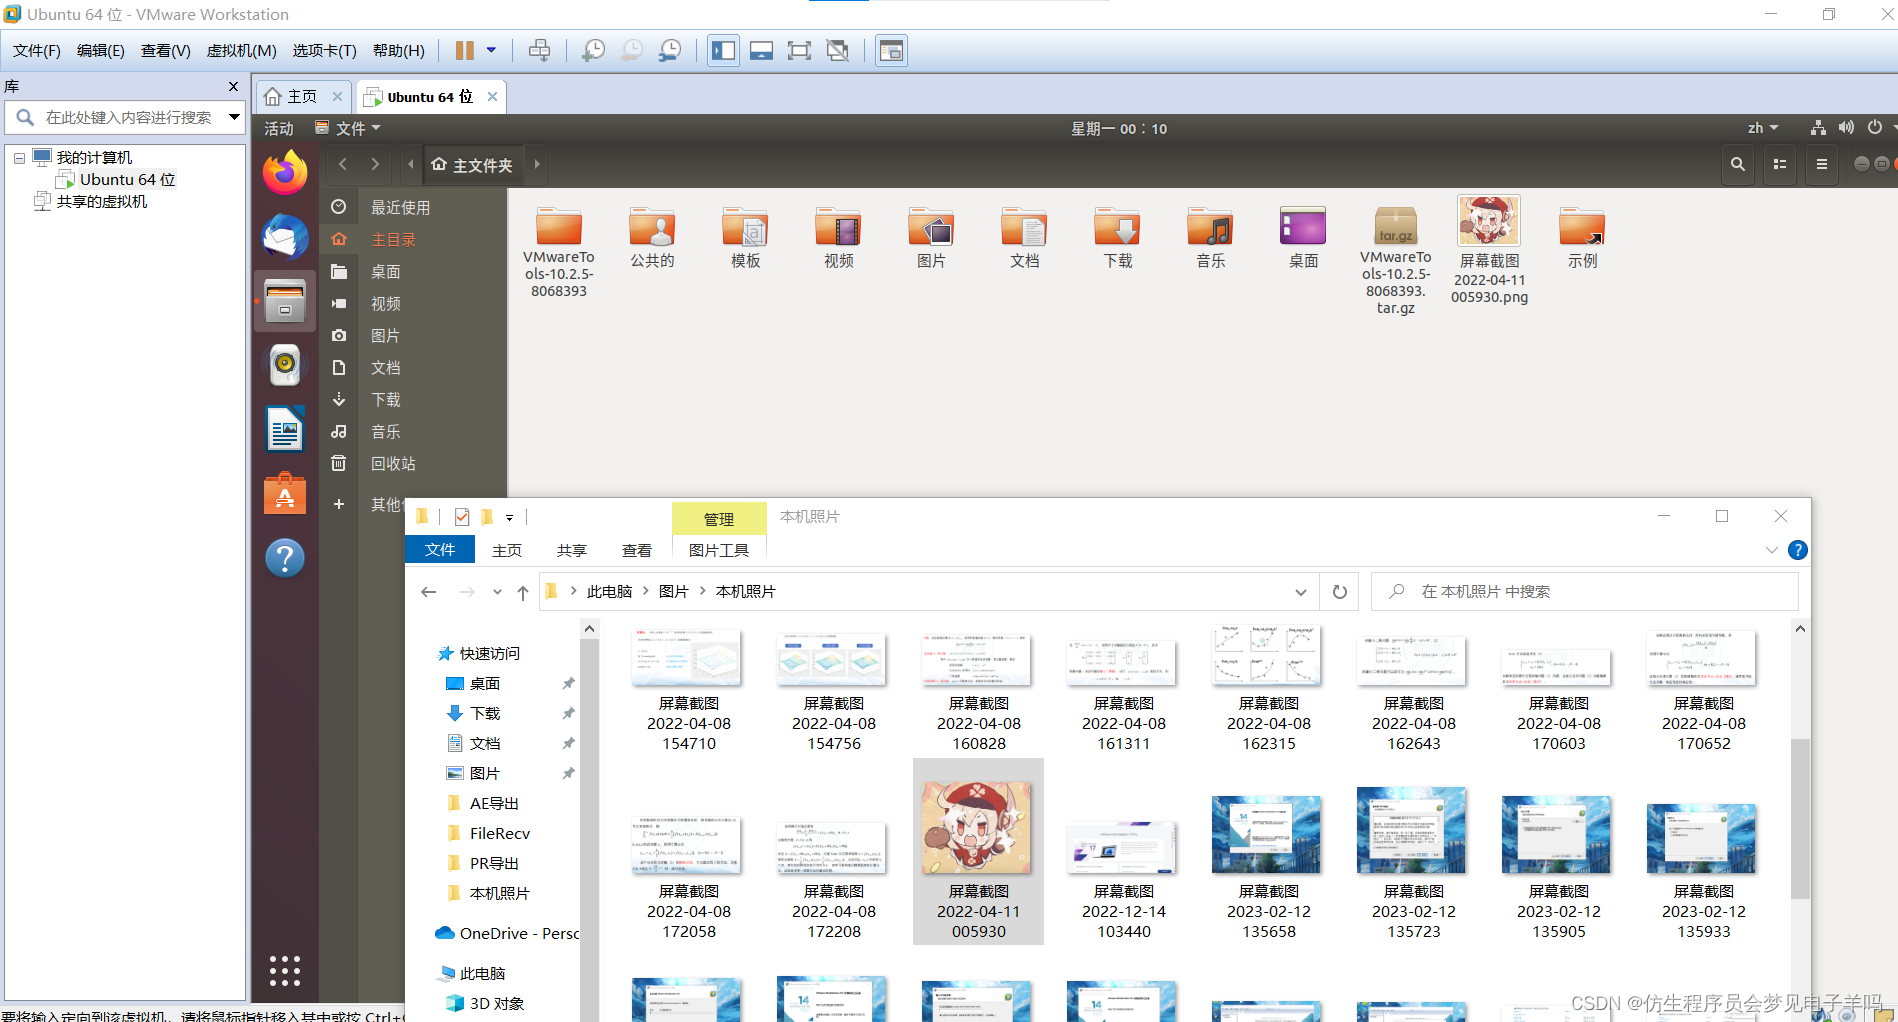
Task: Open the 文件 app menu in Ubuntu top bar
Action: coord(348,128)
